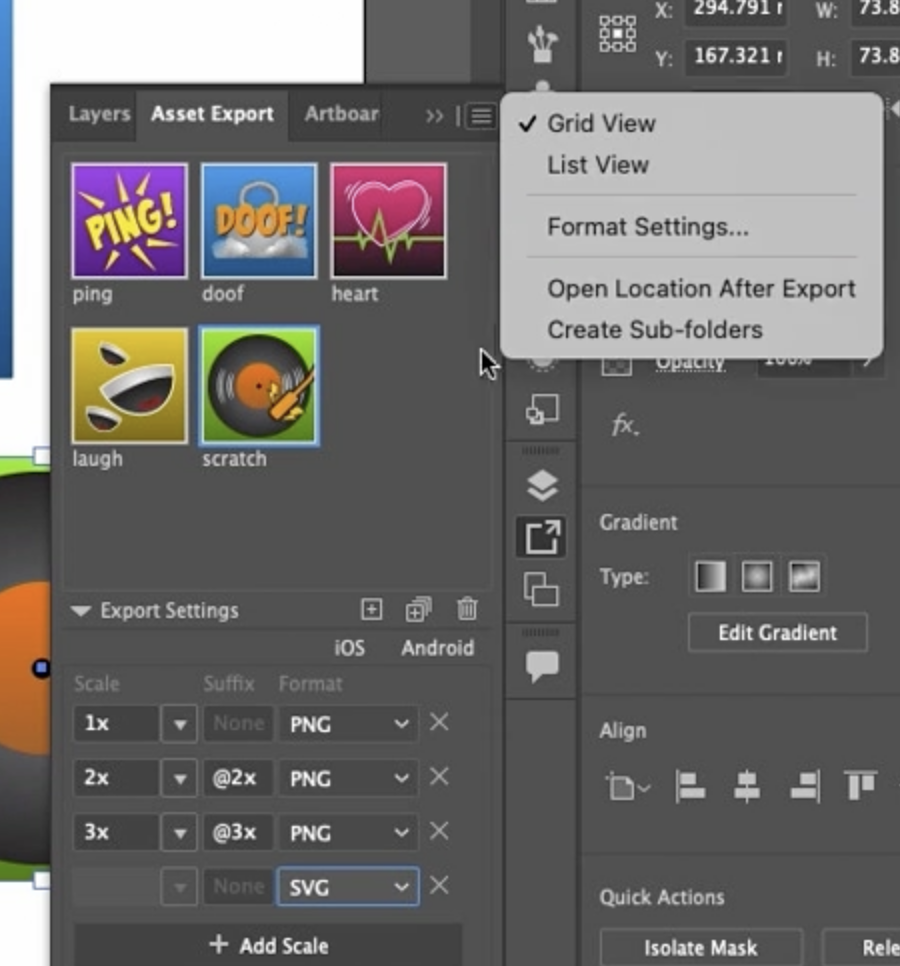Toggle Open Location After Export
This screenshot has height=966, width=900.
(x=702, y=289)
